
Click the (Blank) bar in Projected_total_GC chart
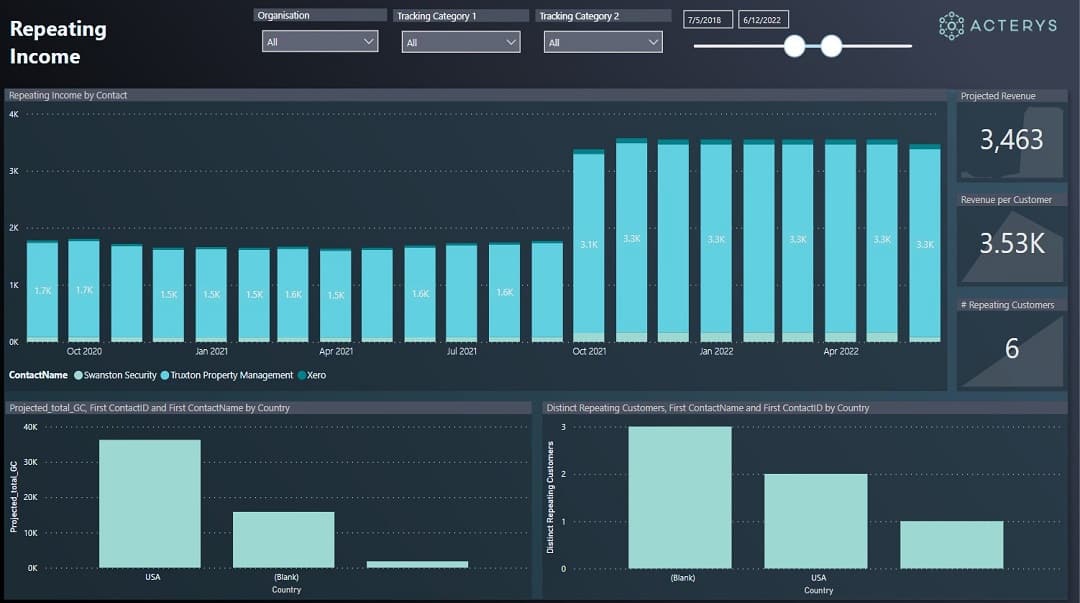tap(284, 540)
